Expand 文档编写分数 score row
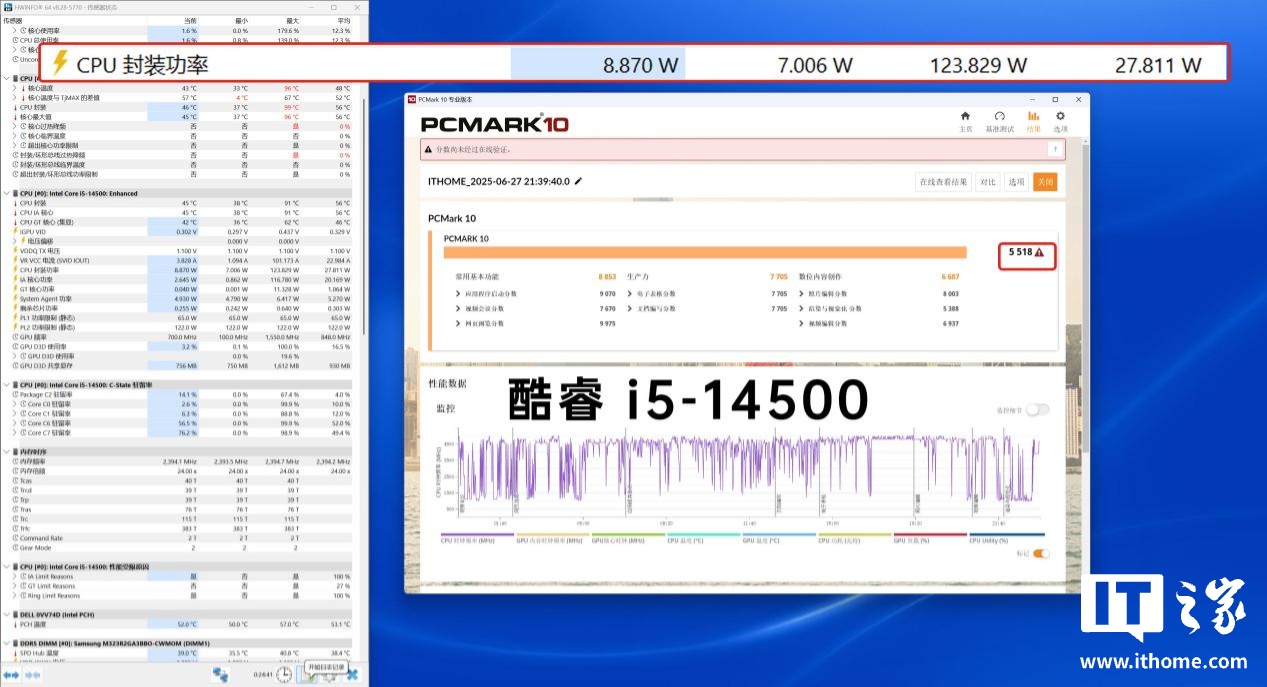This screenshot has width=1267, height=687. (x=630, y=309)
